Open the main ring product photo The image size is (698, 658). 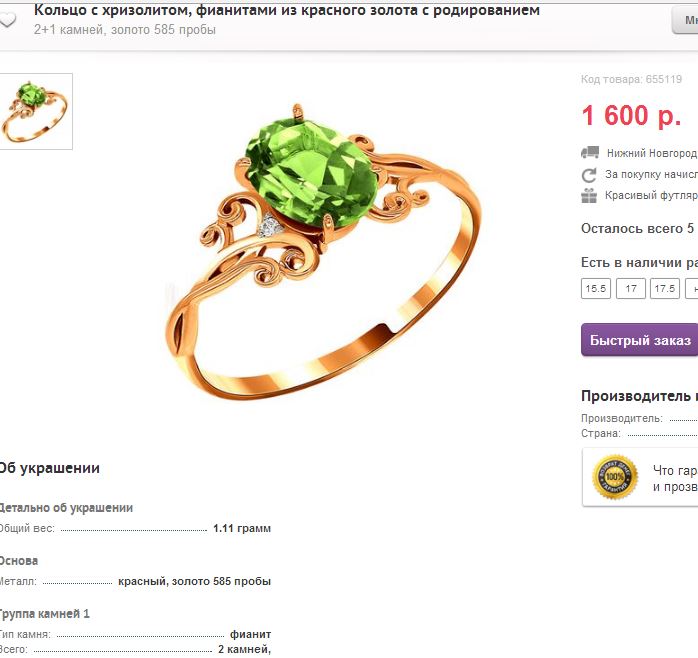click(324, 252)
